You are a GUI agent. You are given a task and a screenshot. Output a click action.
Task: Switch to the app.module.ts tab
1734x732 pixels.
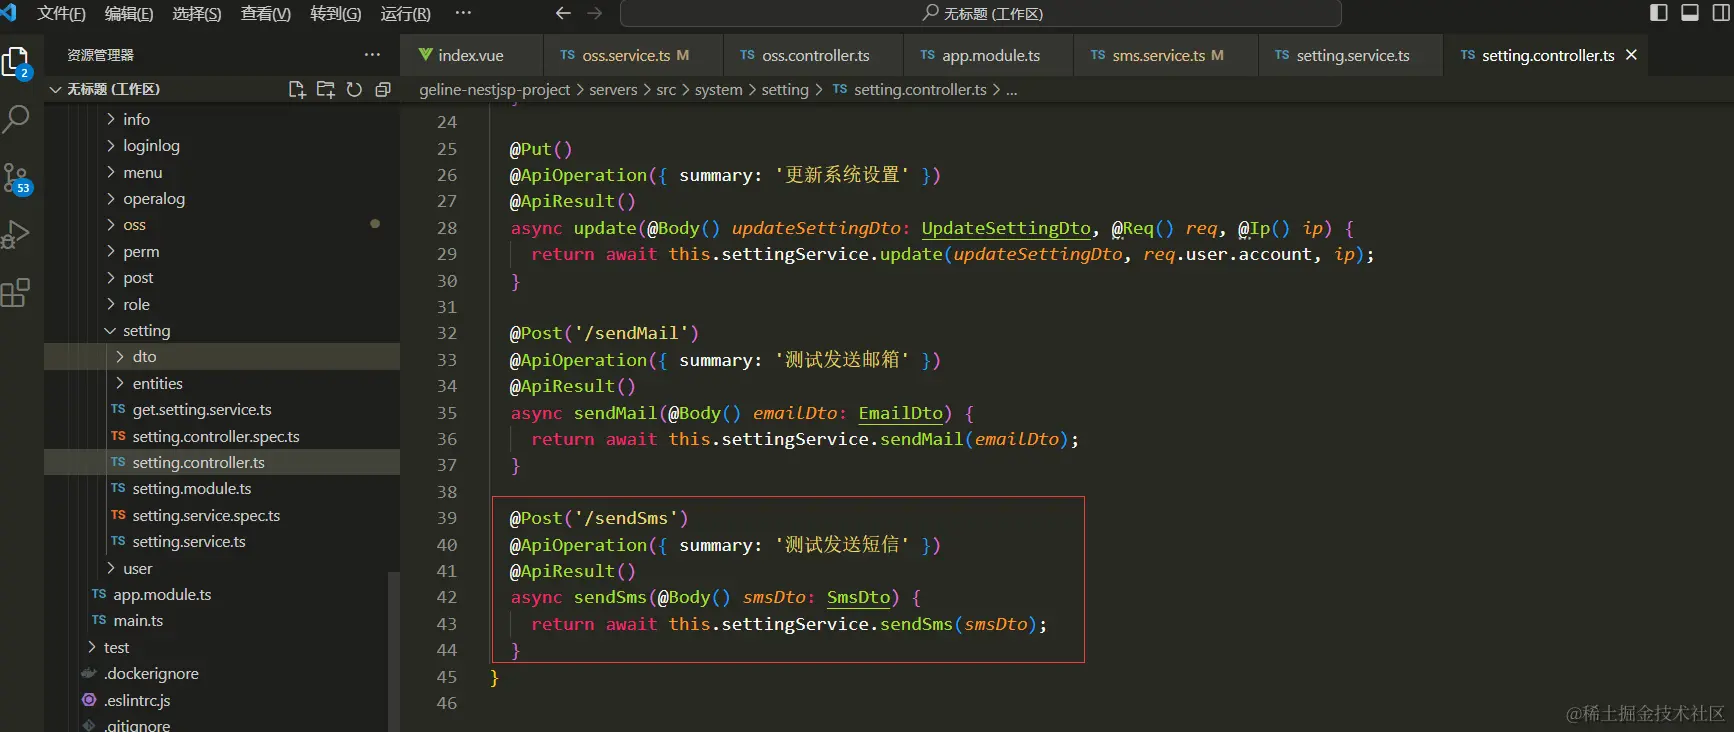(989, 55)
